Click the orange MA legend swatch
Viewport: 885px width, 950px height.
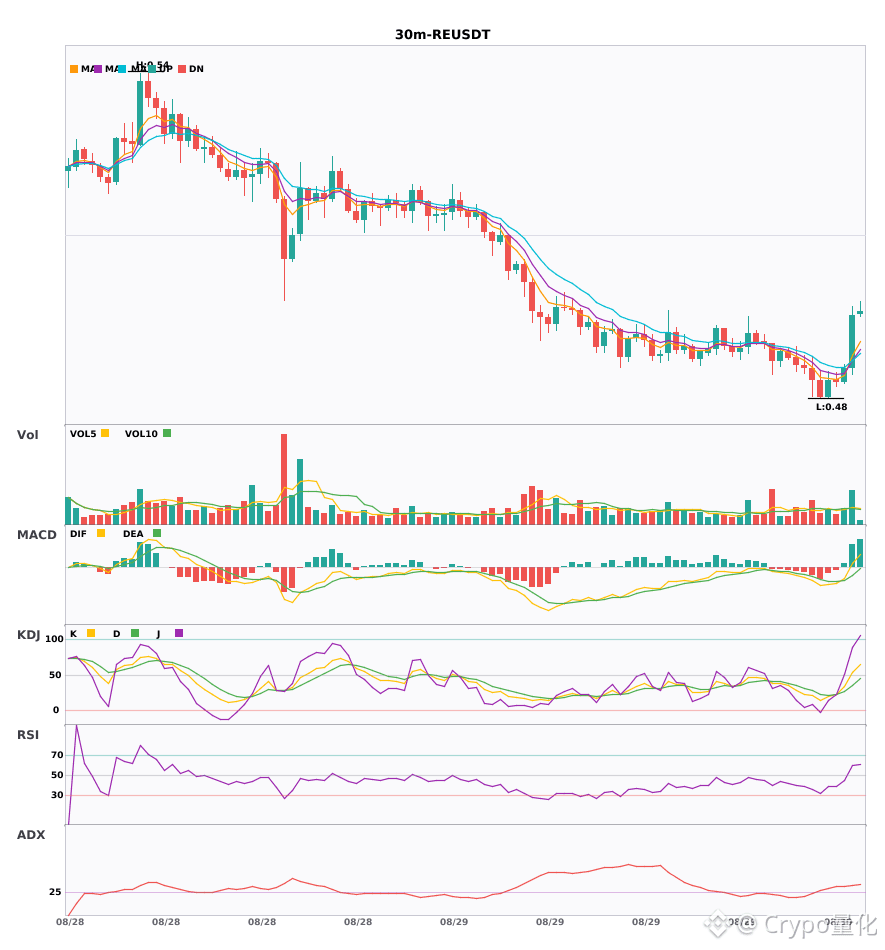[74, 69]
